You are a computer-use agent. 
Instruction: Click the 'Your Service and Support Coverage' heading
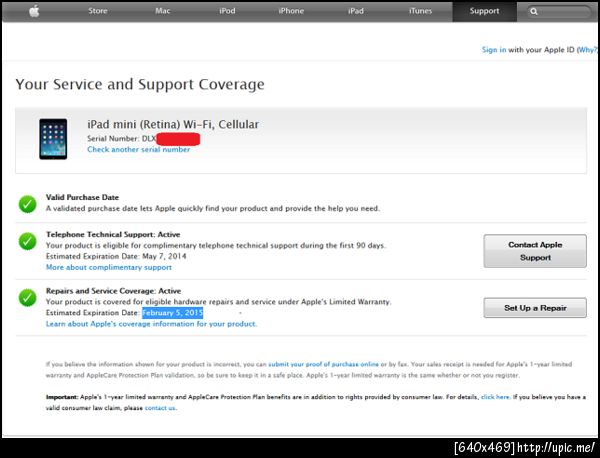click(x=140, y=85)
